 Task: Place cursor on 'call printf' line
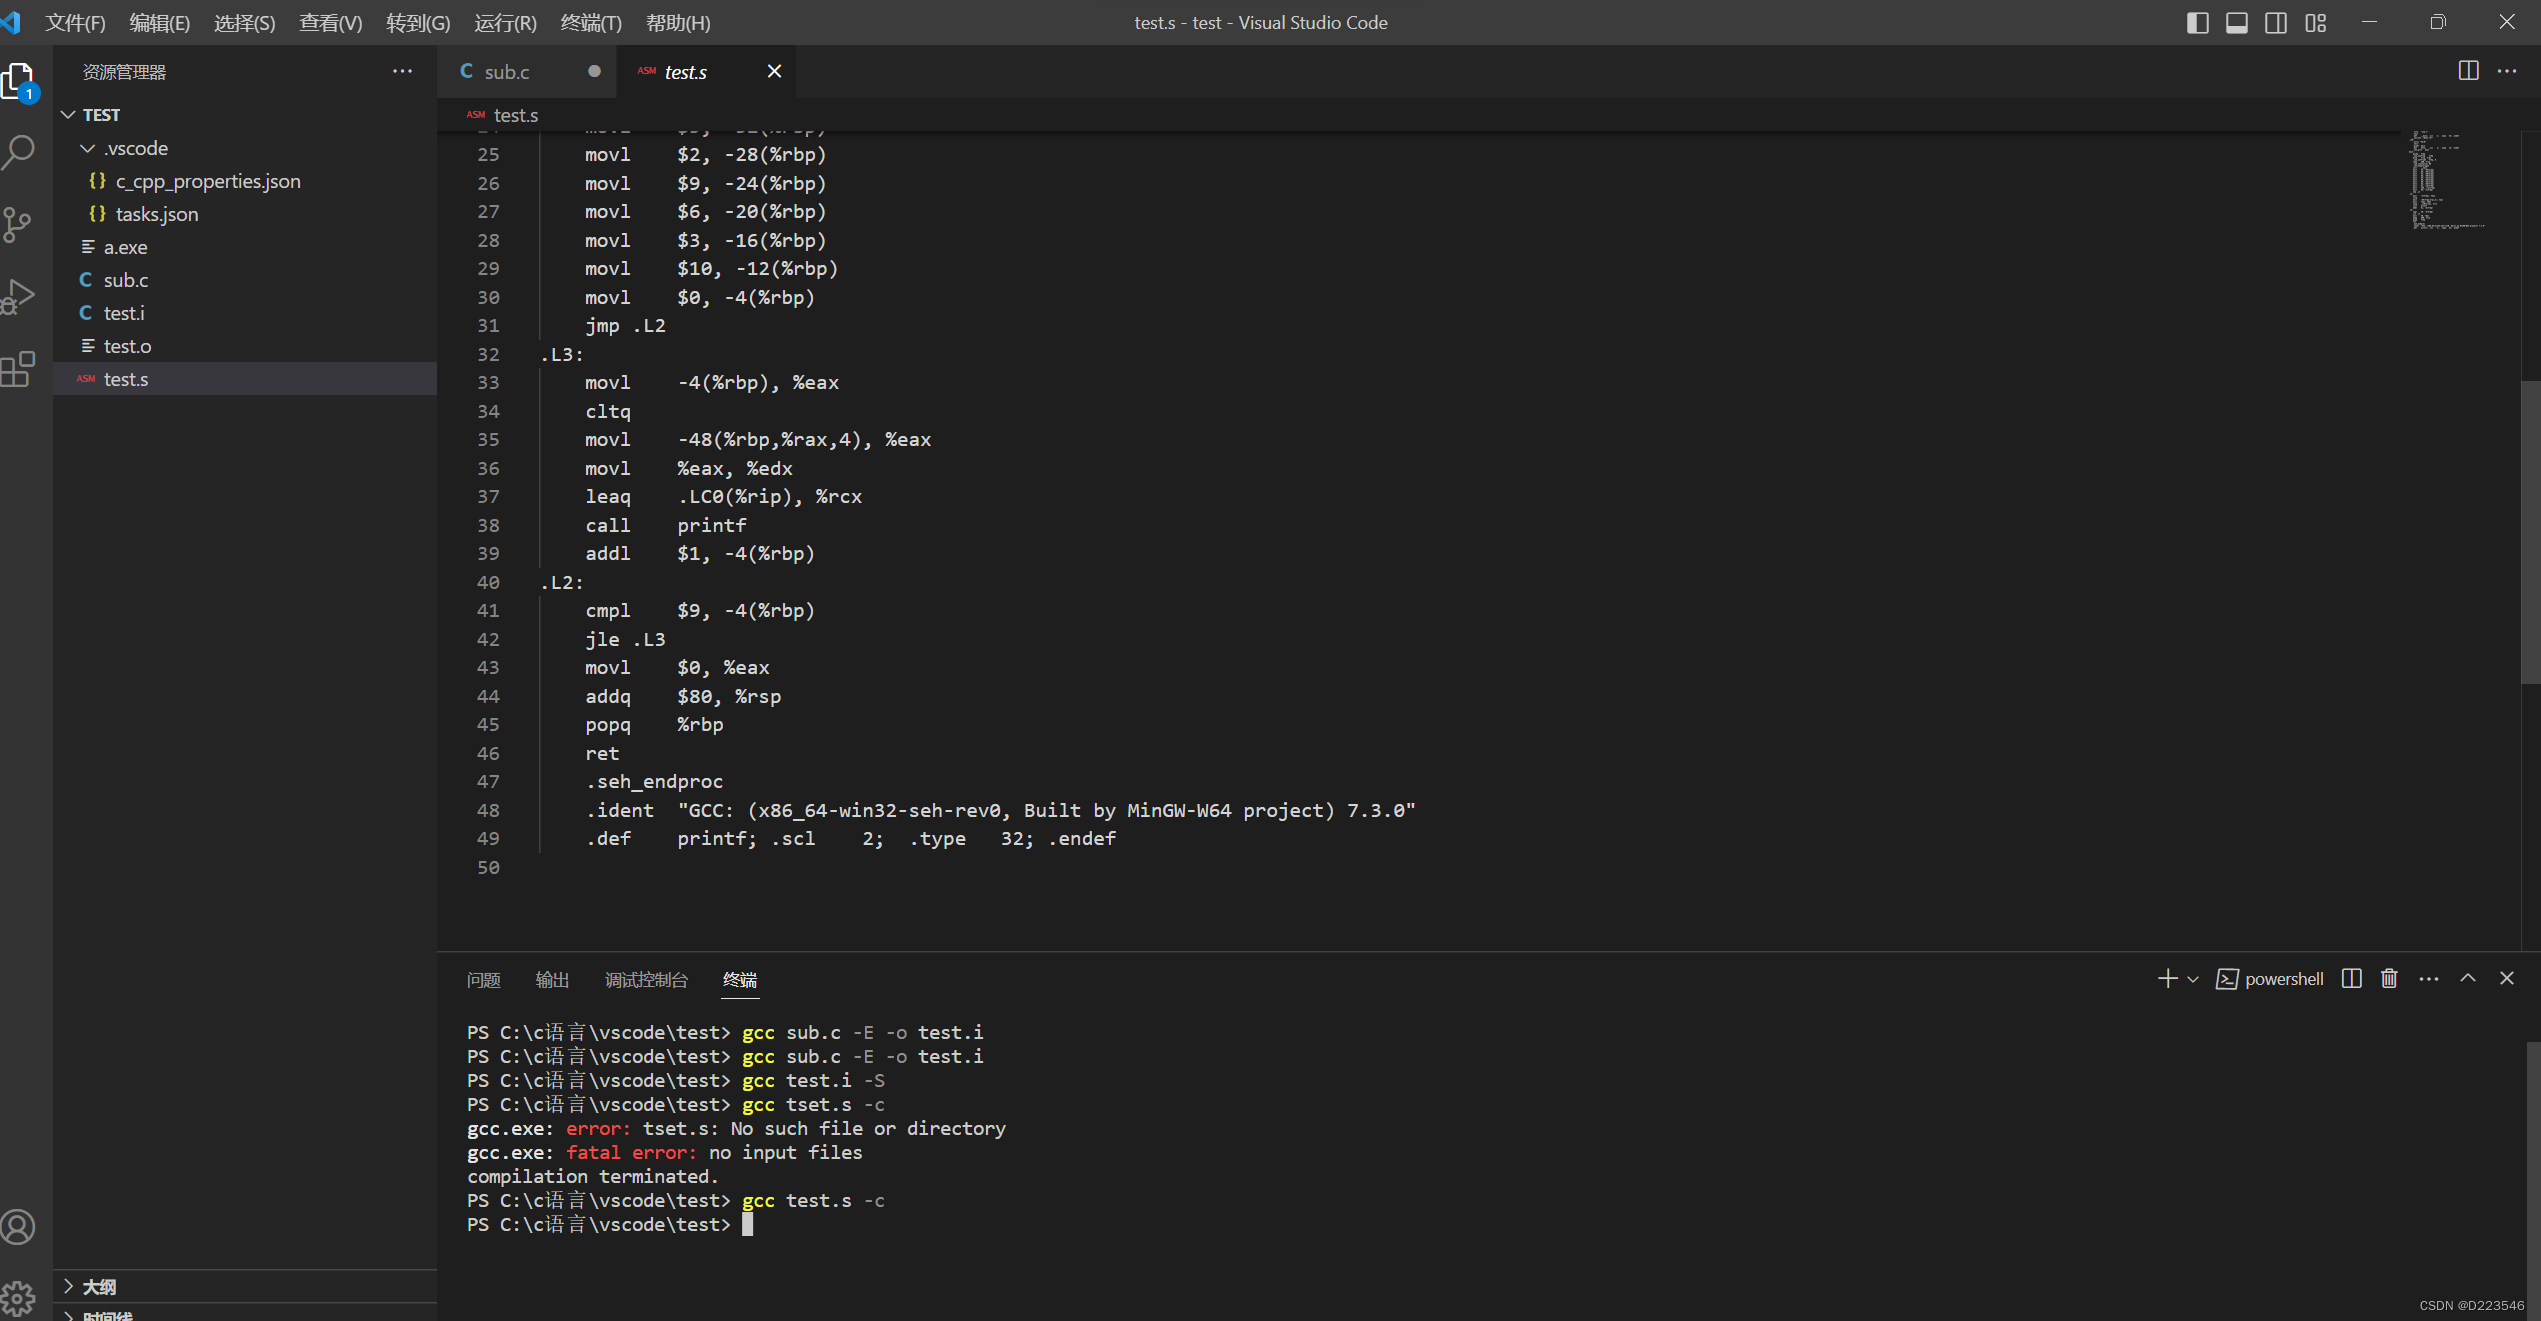click(665, 525)
